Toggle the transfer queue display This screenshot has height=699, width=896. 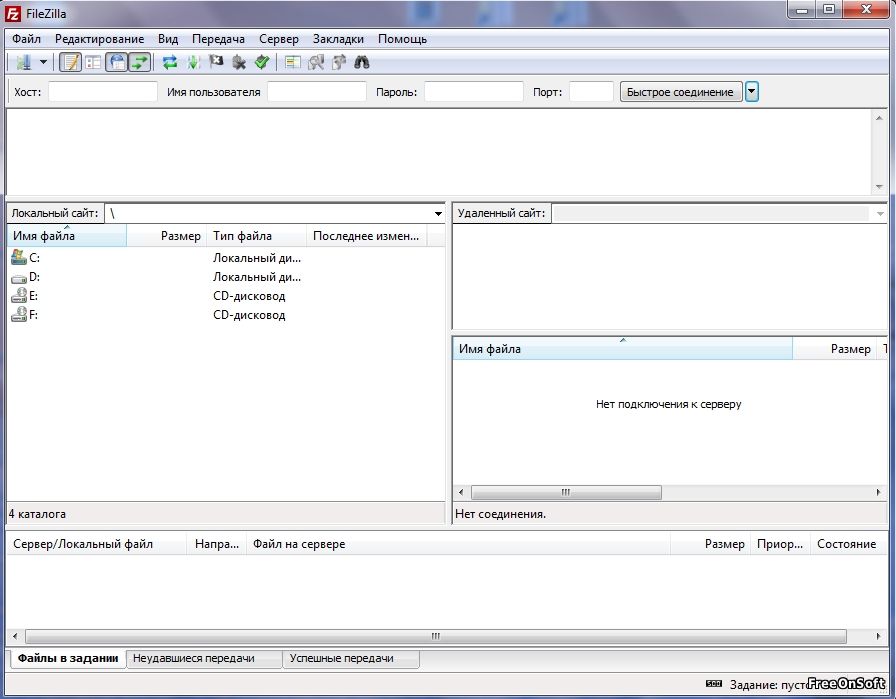point(139,62)
